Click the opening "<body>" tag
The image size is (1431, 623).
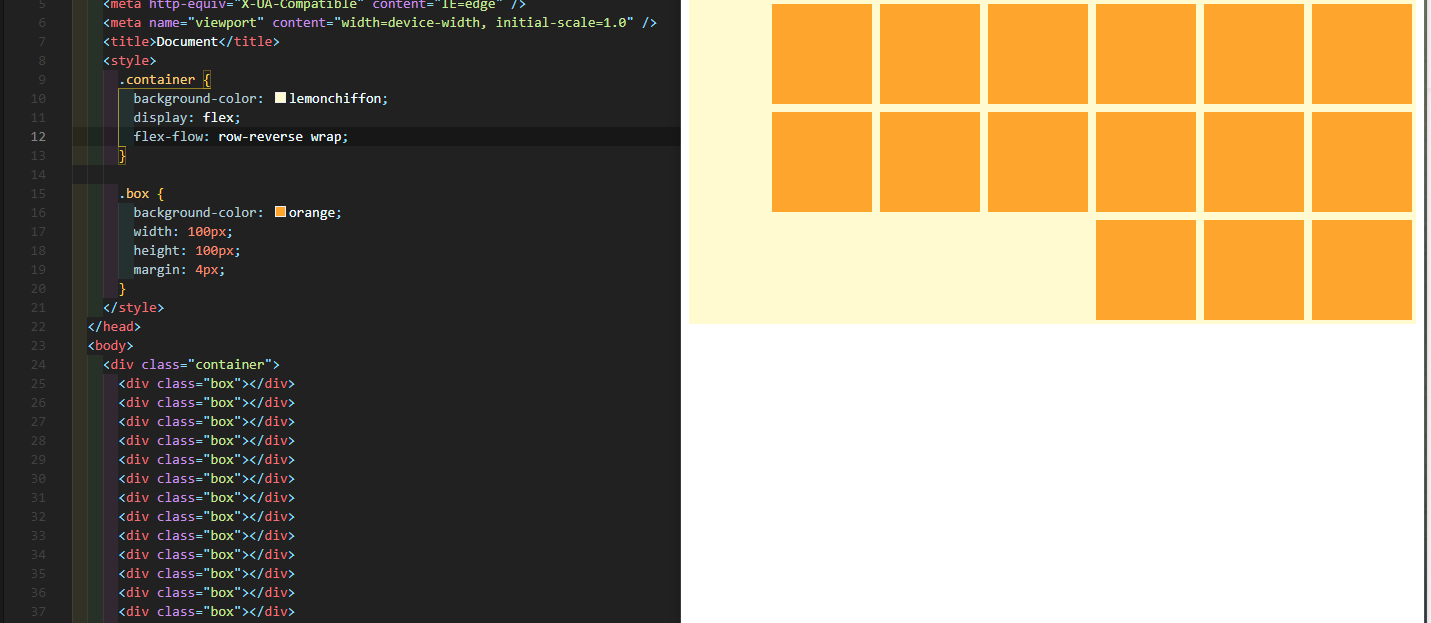click(x=110, y=345)
